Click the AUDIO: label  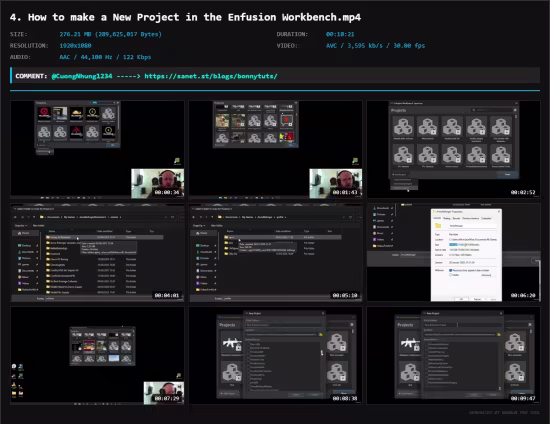tap(20, 57)
